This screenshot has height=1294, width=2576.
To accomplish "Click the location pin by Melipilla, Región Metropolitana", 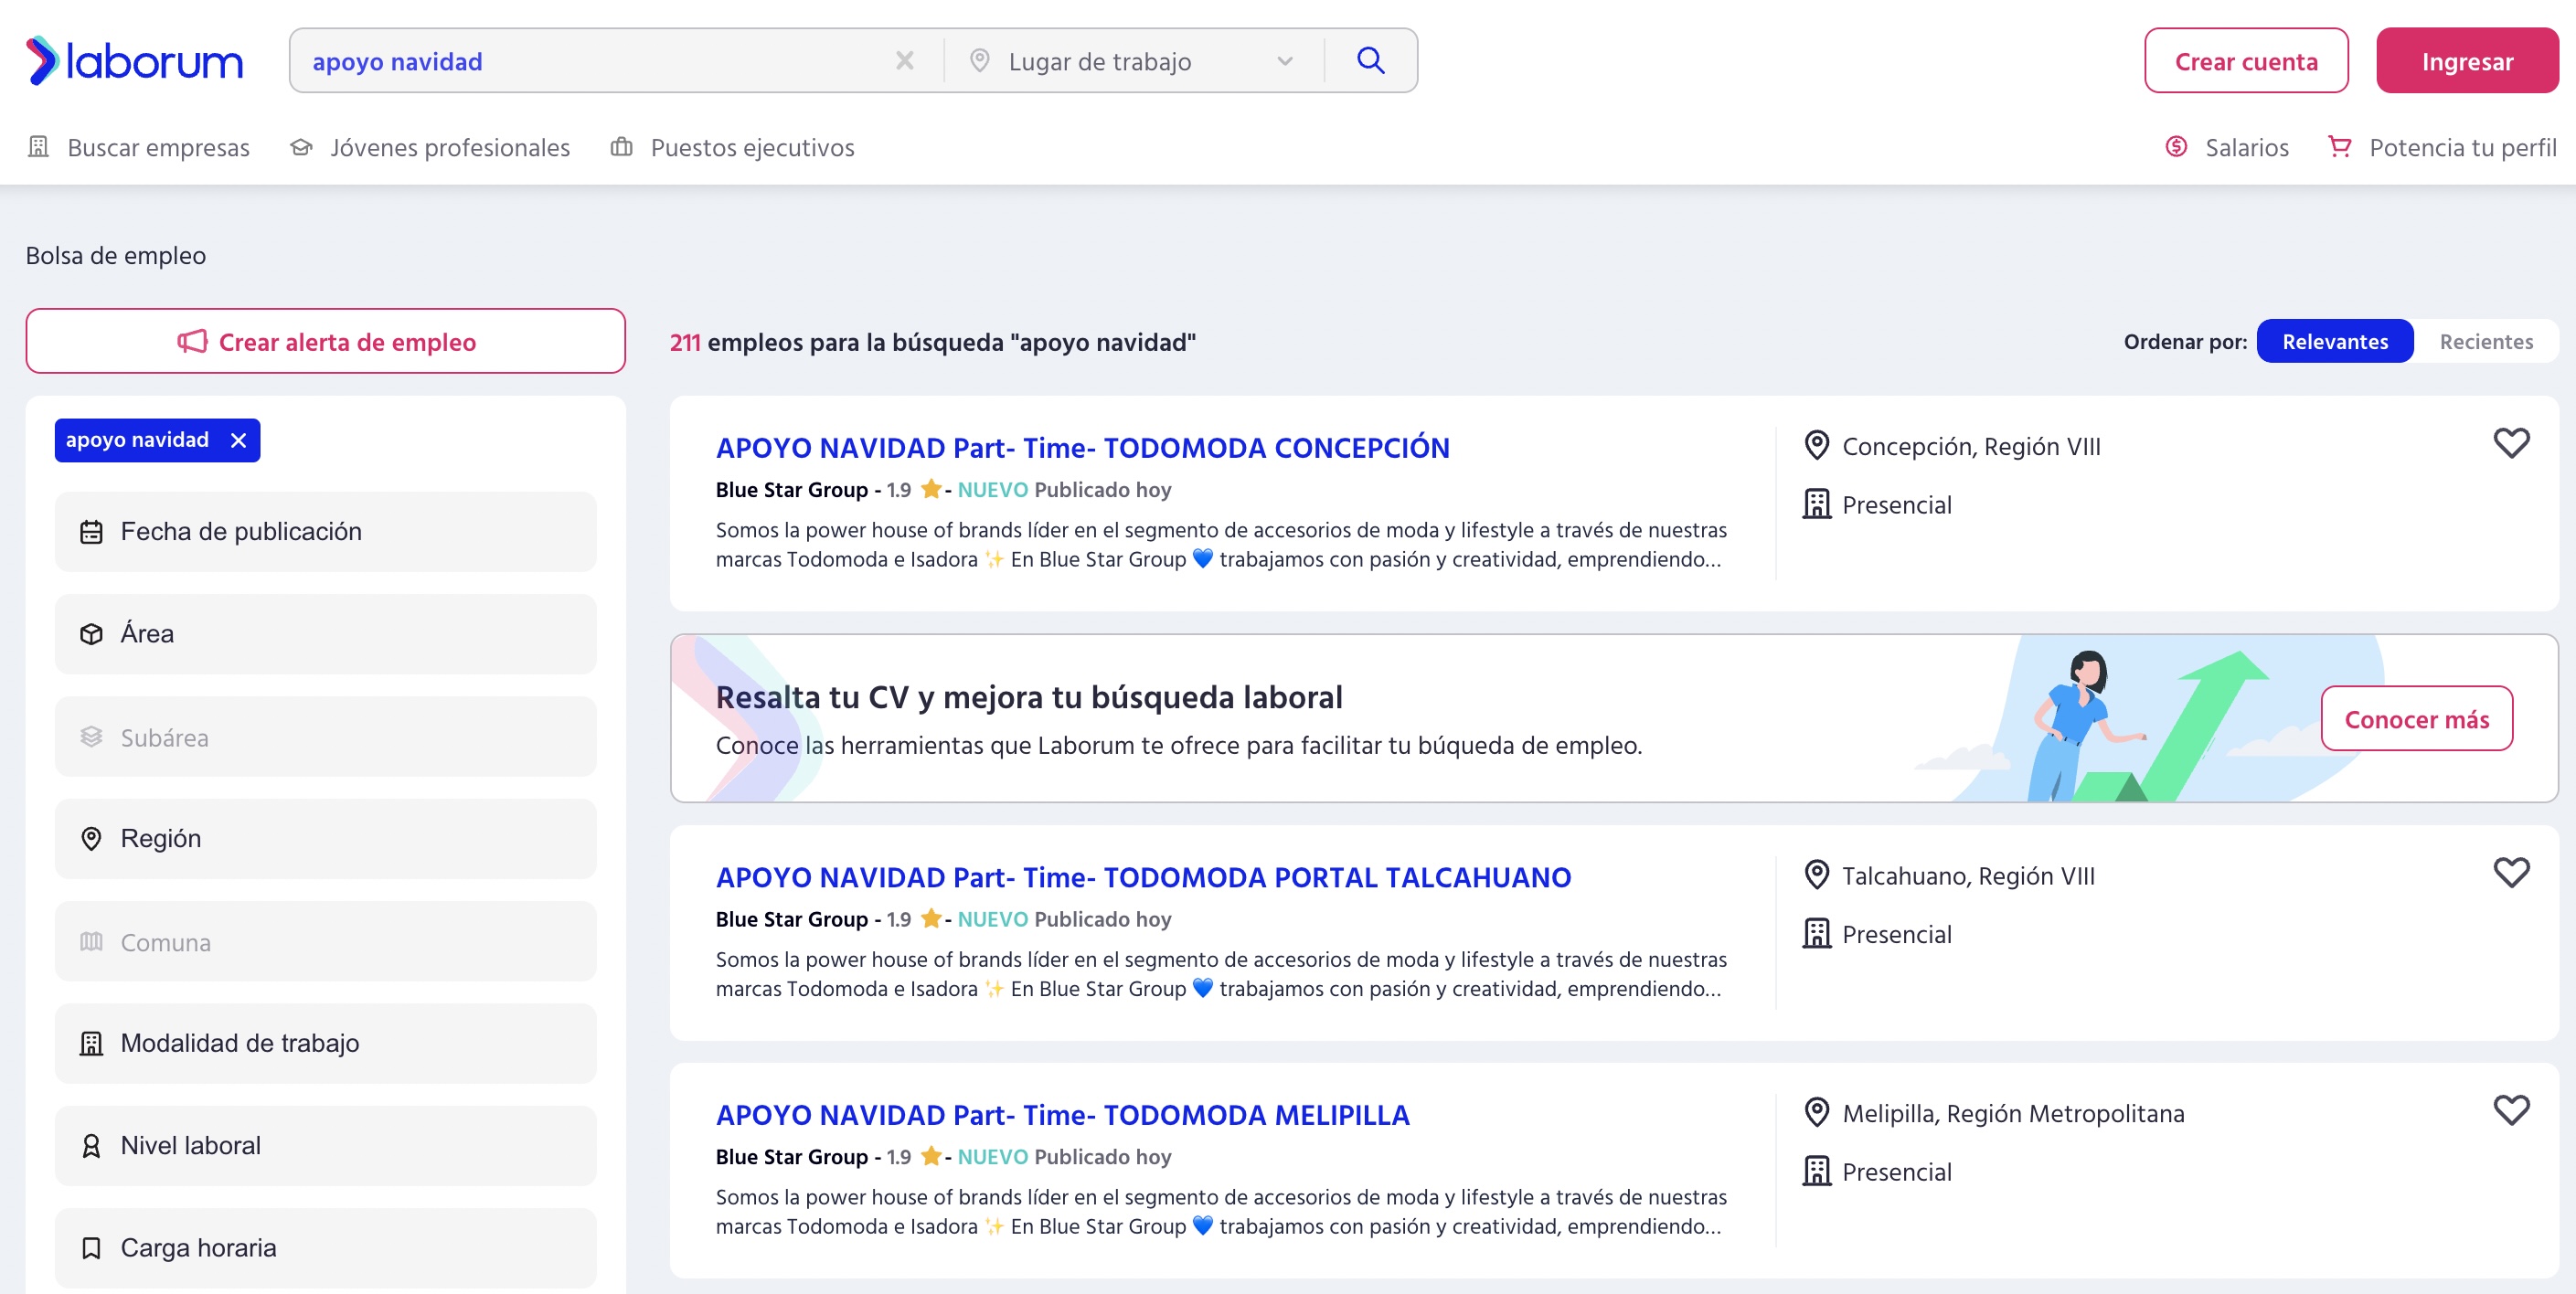I will point(1816,1113).
